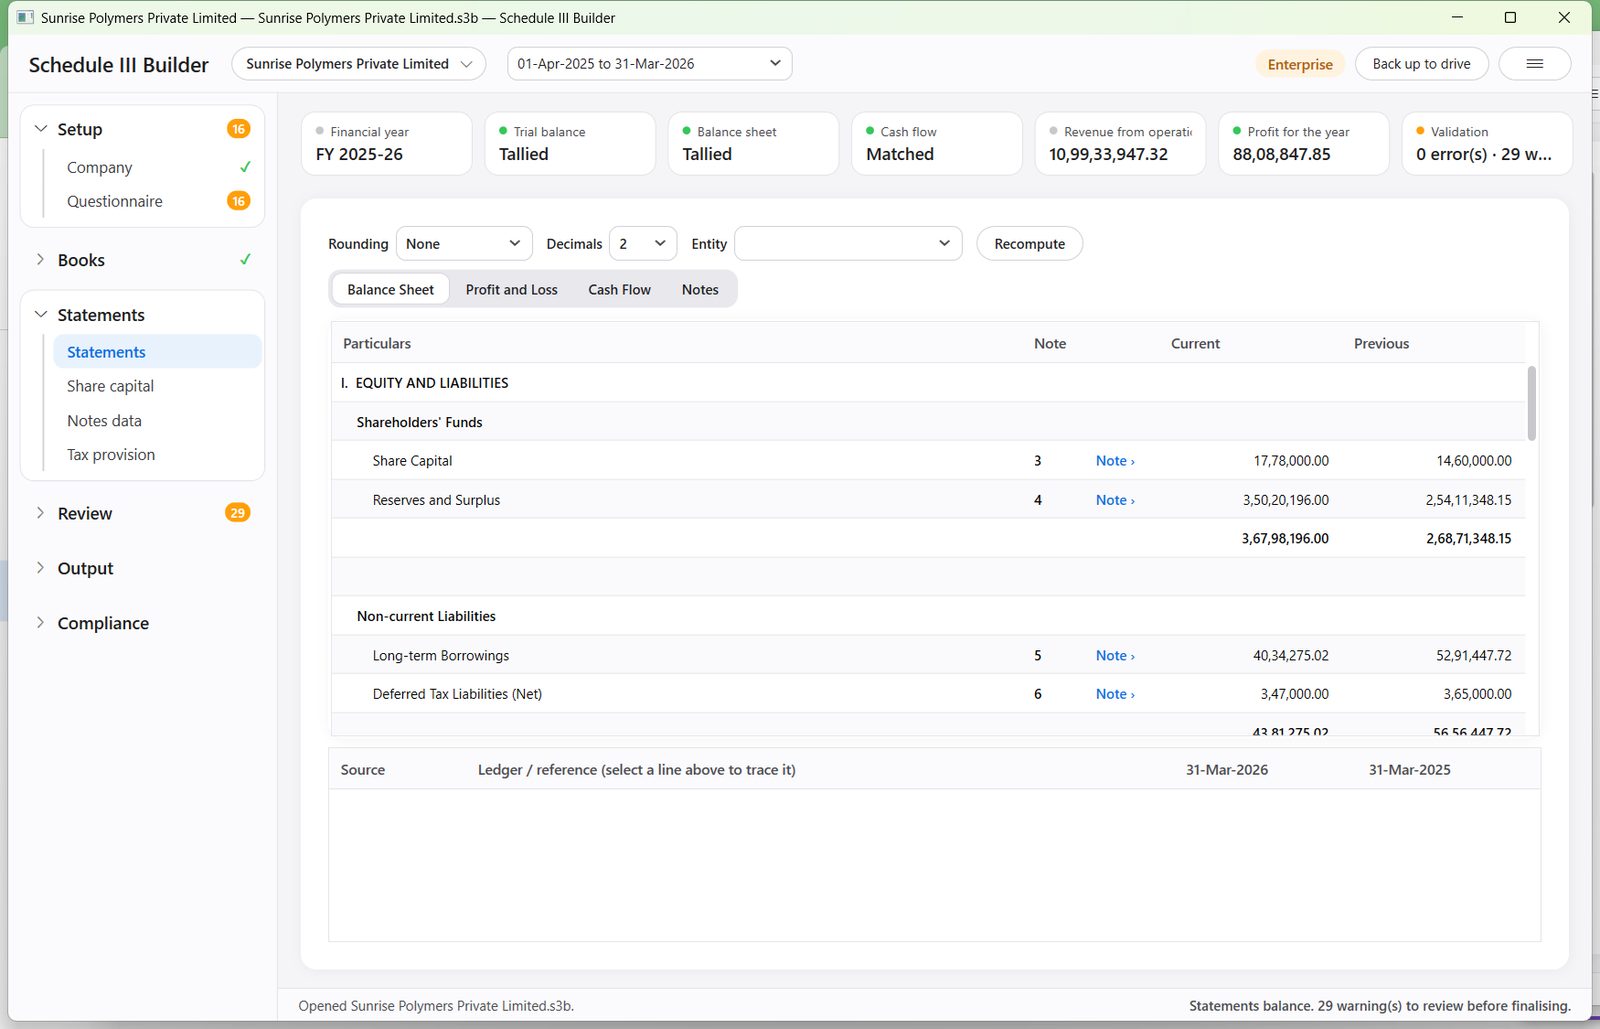Open the hamburger menu button
The image size is (1600, 1029).
click(x=1534, y=64)
